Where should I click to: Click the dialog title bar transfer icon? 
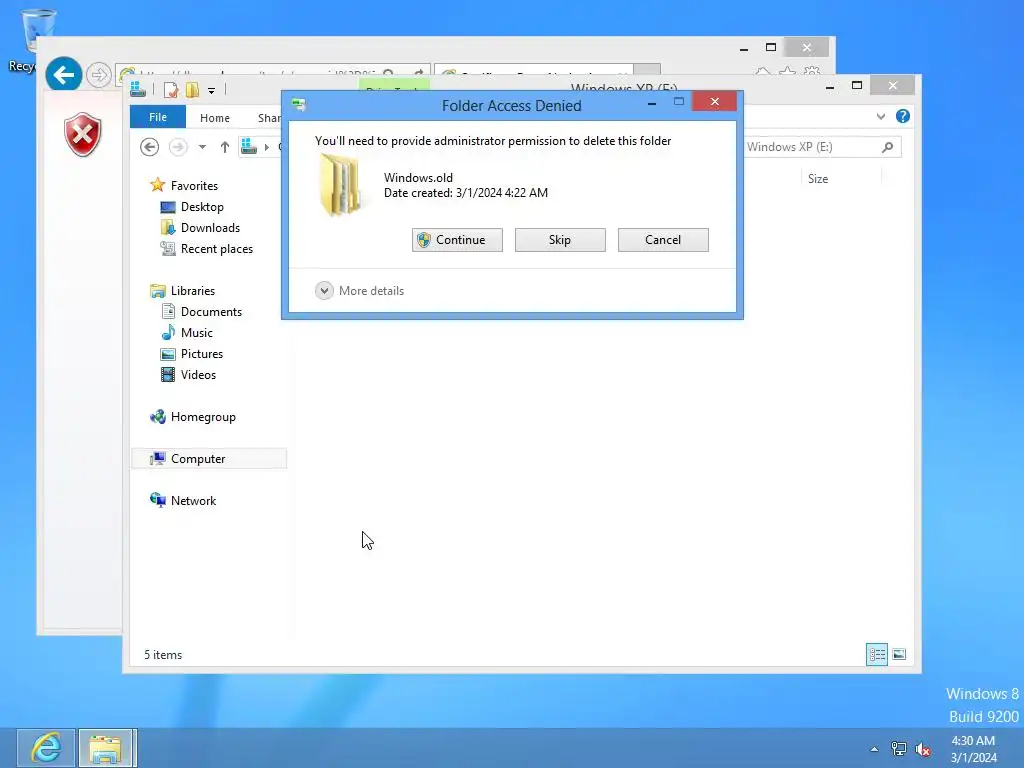click(x=299, y=104)
